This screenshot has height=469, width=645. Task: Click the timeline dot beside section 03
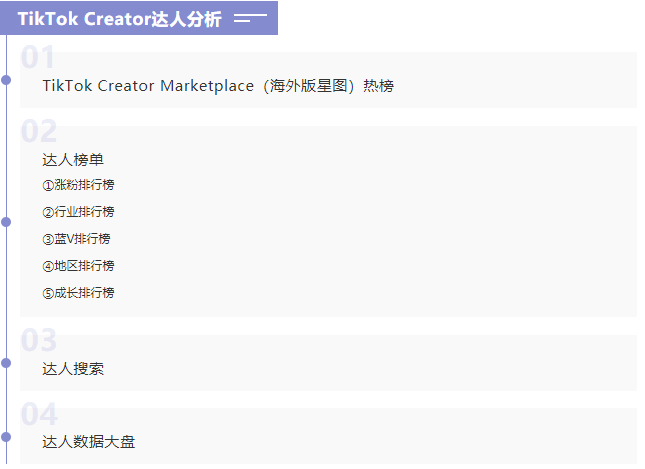[x=6, y=362]
